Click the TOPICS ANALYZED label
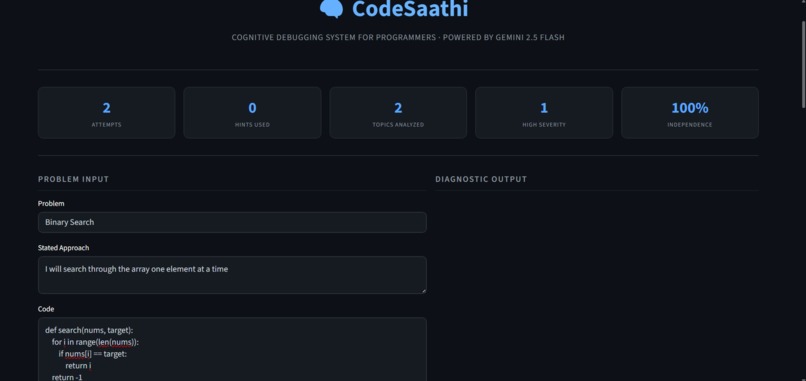This screenshot has width=806, height=381. coord(398,125)
